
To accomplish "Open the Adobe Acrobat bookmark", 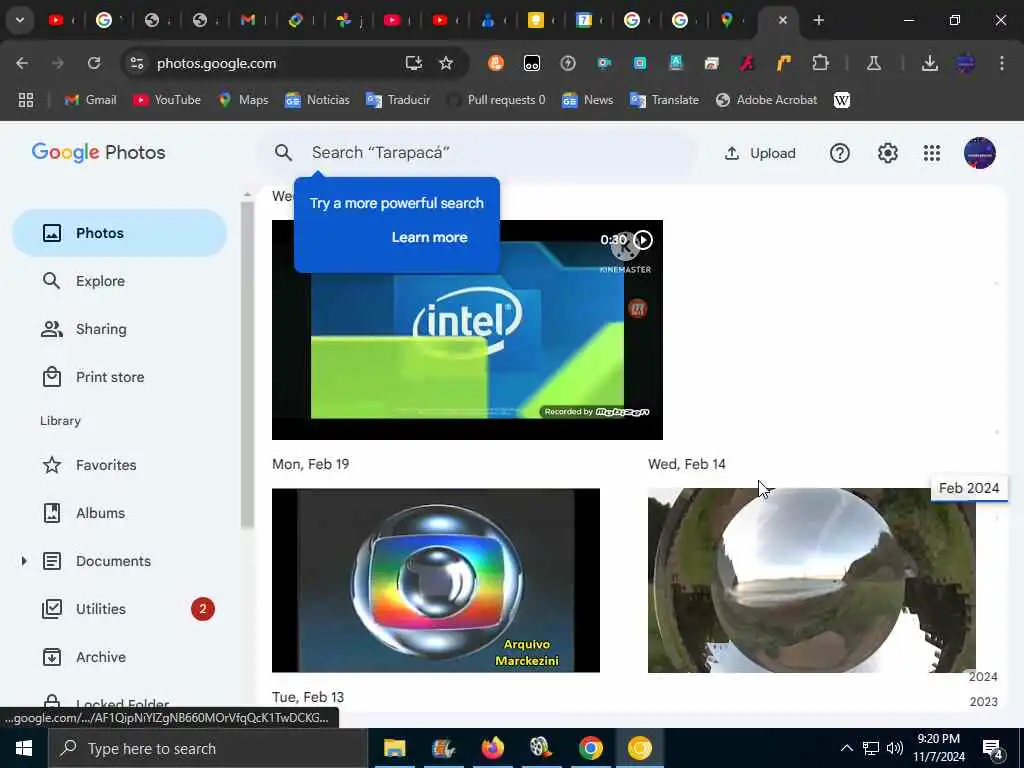I will [x=766, y=100].
